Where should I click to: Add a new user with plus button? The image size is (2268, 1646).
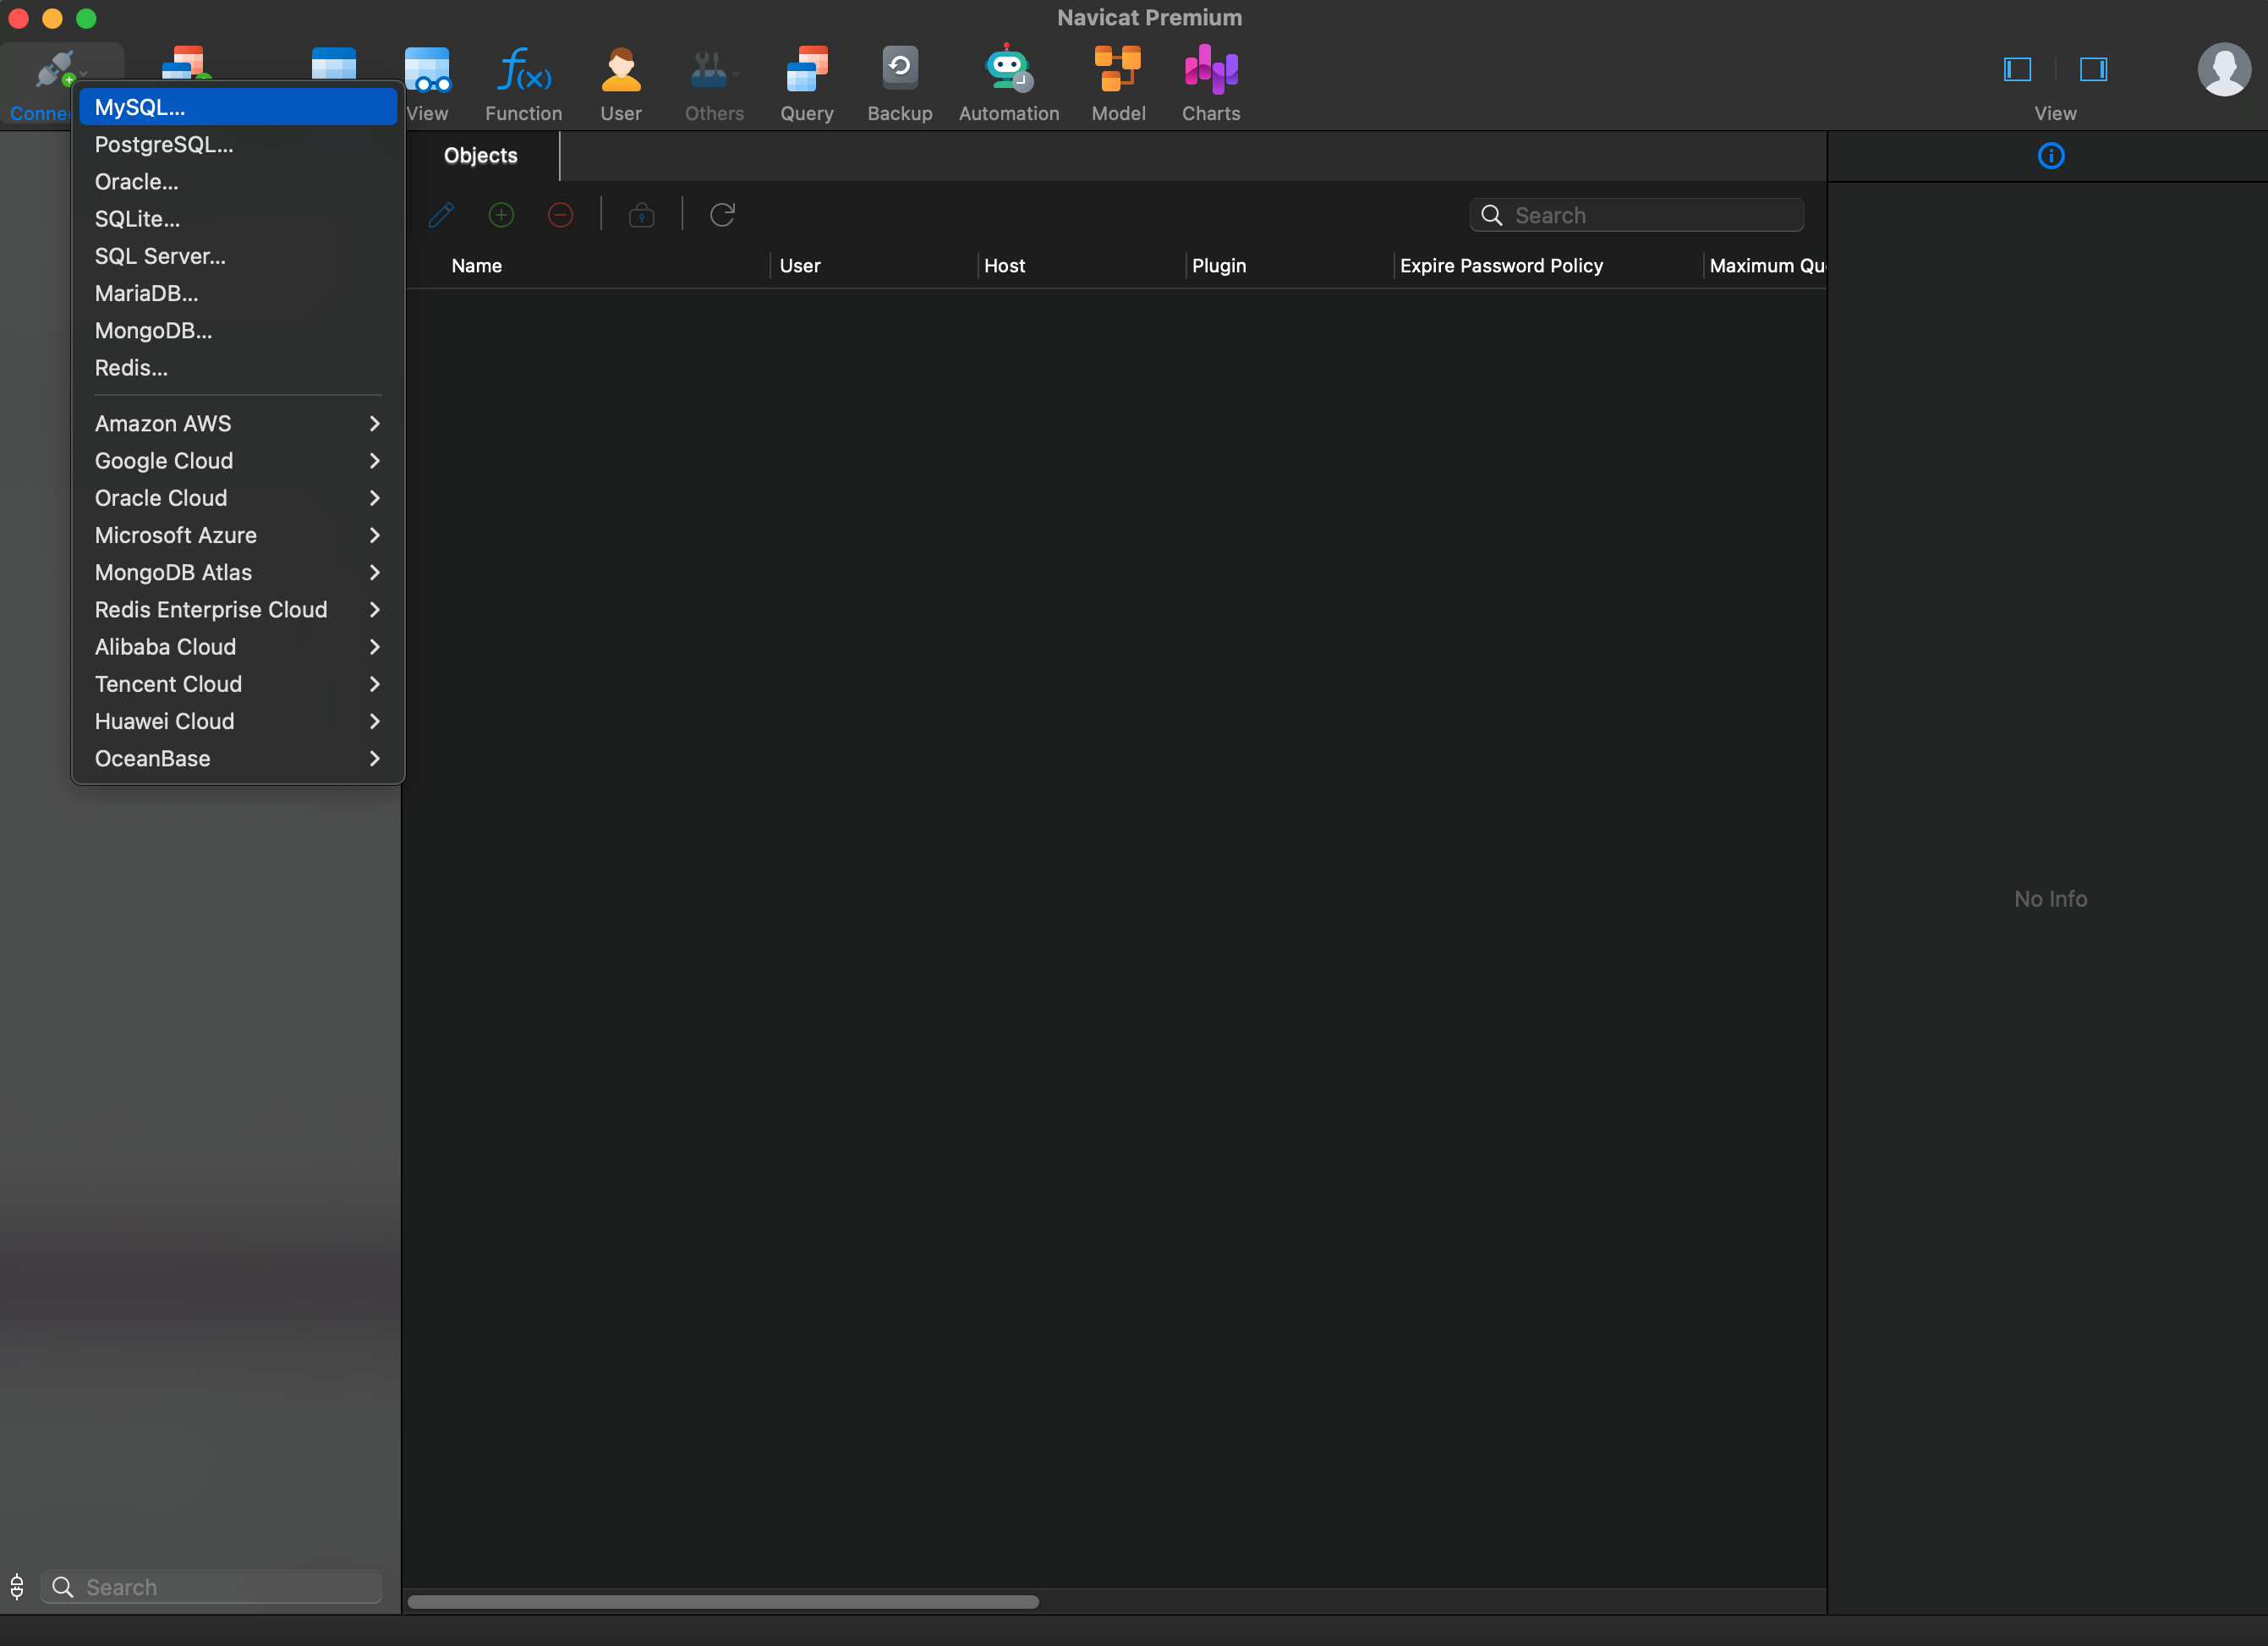point(501,214)
